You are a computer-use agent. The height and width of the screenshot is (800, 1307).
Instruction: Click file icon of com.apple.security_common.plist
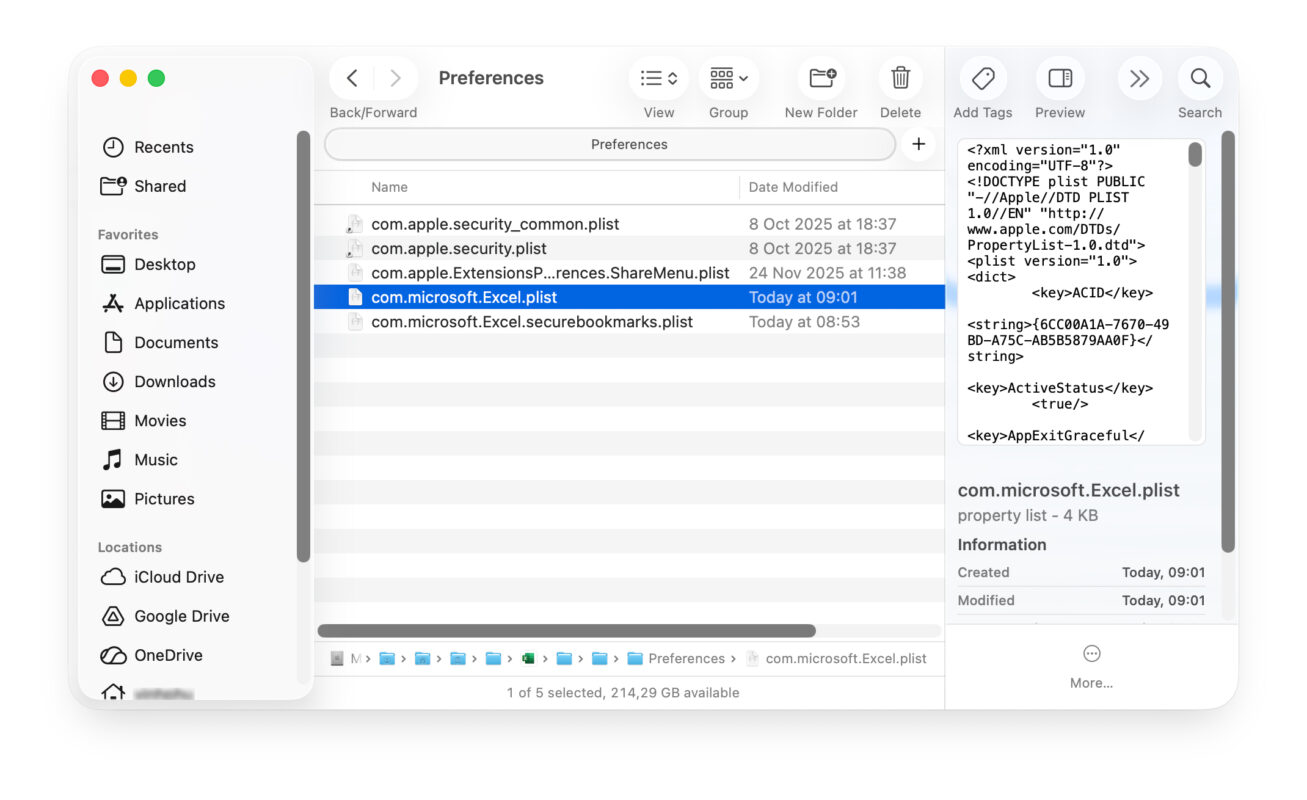click(354, 224)
